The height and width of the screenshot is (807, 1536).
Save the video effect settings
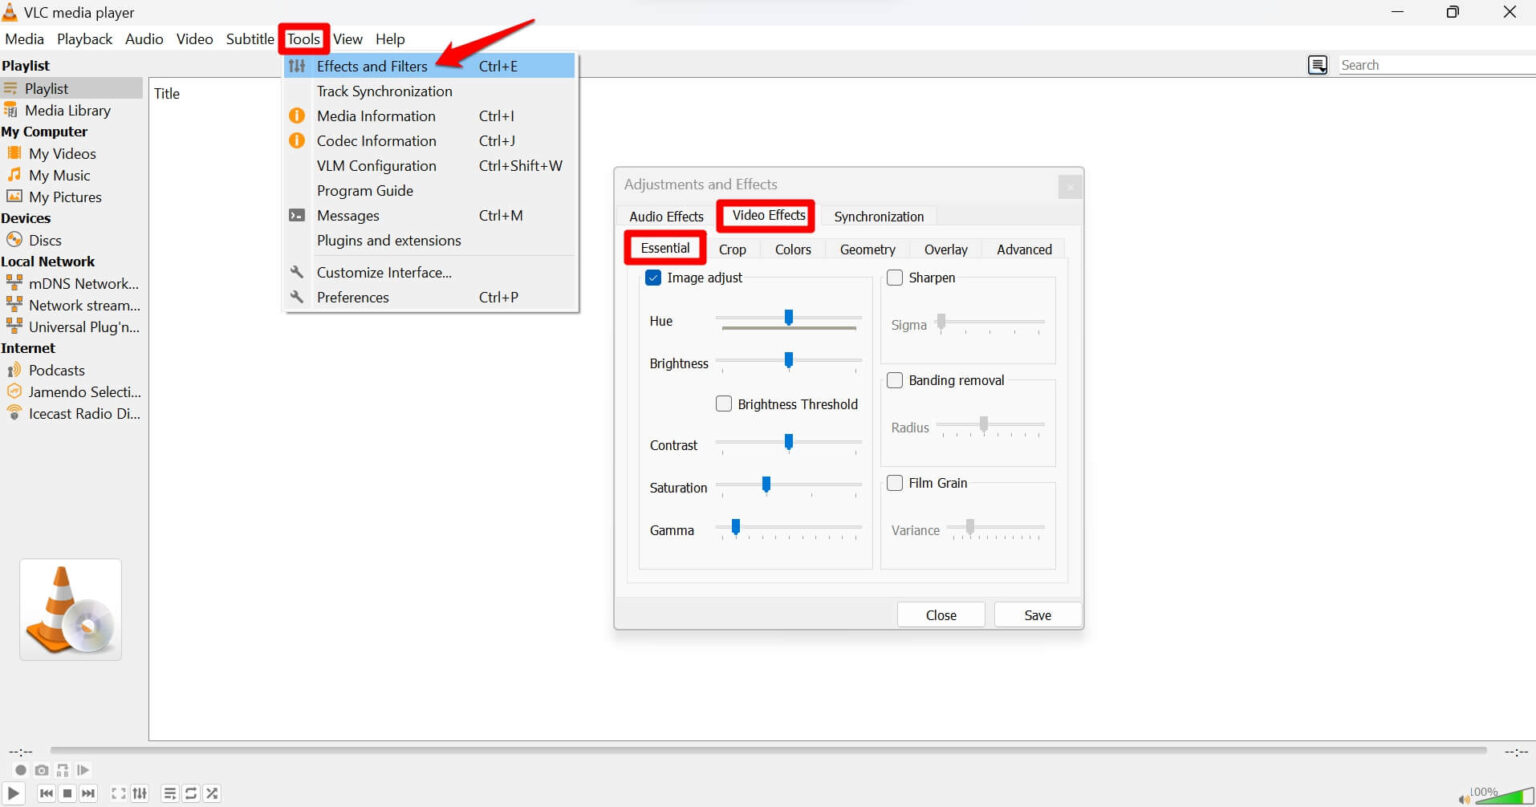[x=1037, y=614]
